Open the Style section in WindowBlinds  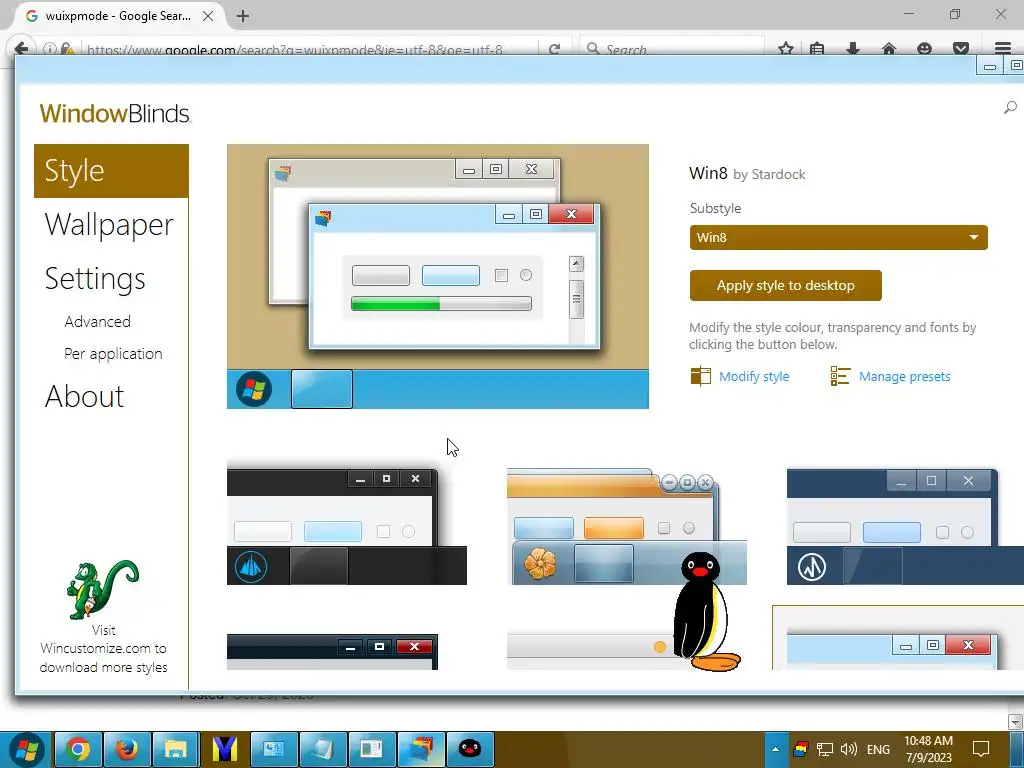tap(111, 171)
